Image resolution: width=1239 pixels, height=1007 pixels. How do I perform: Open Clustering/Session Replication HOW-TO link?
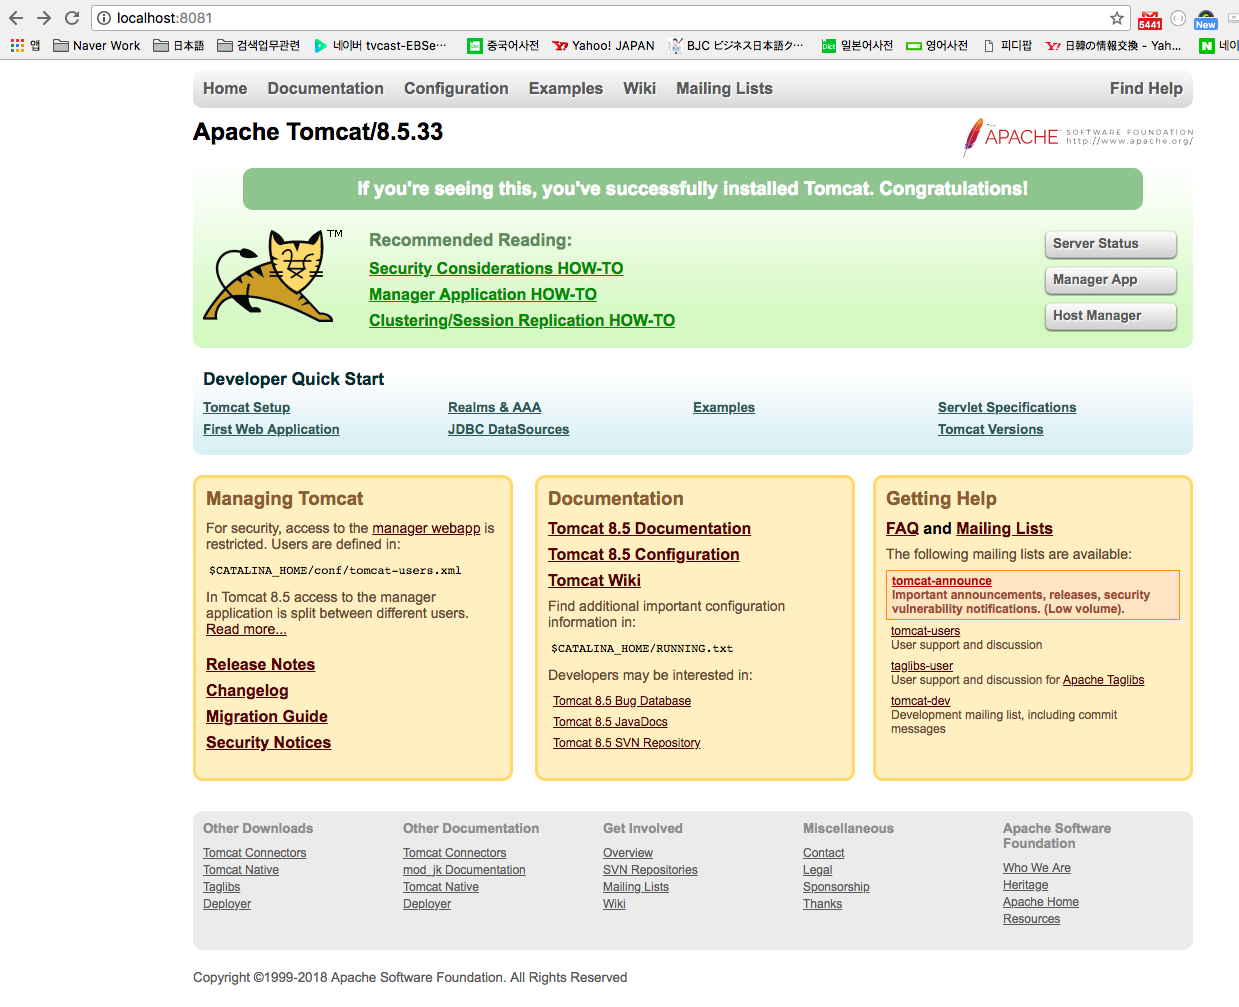(522, 320)
